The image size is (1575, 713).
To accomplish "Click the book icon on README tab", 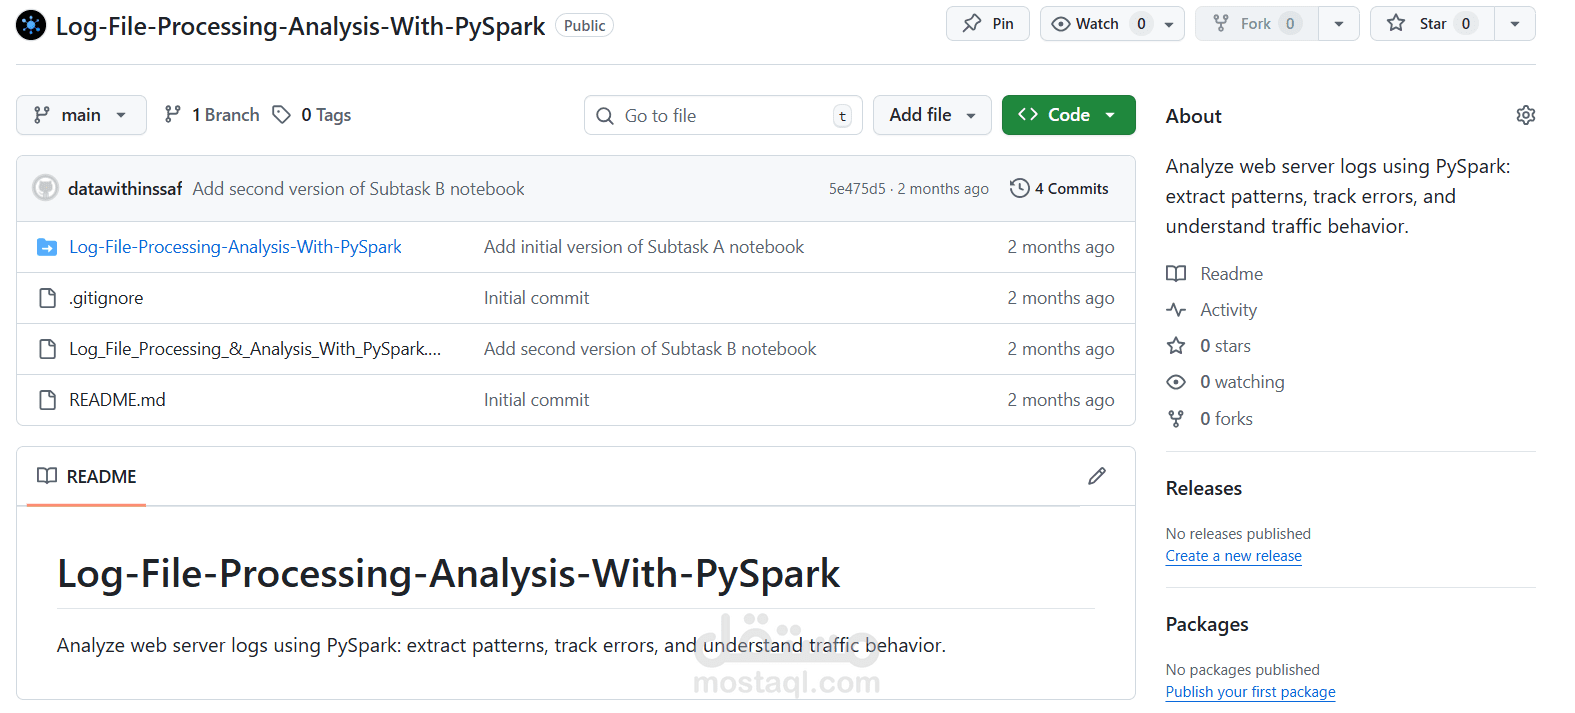I will coord(47,476).
